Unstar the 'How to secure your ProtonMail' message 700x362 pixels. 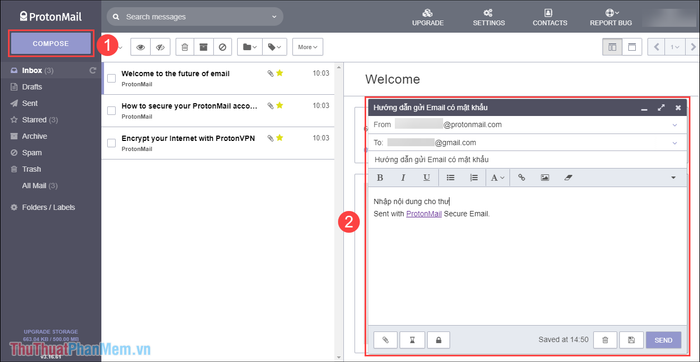tap(280, 105)
